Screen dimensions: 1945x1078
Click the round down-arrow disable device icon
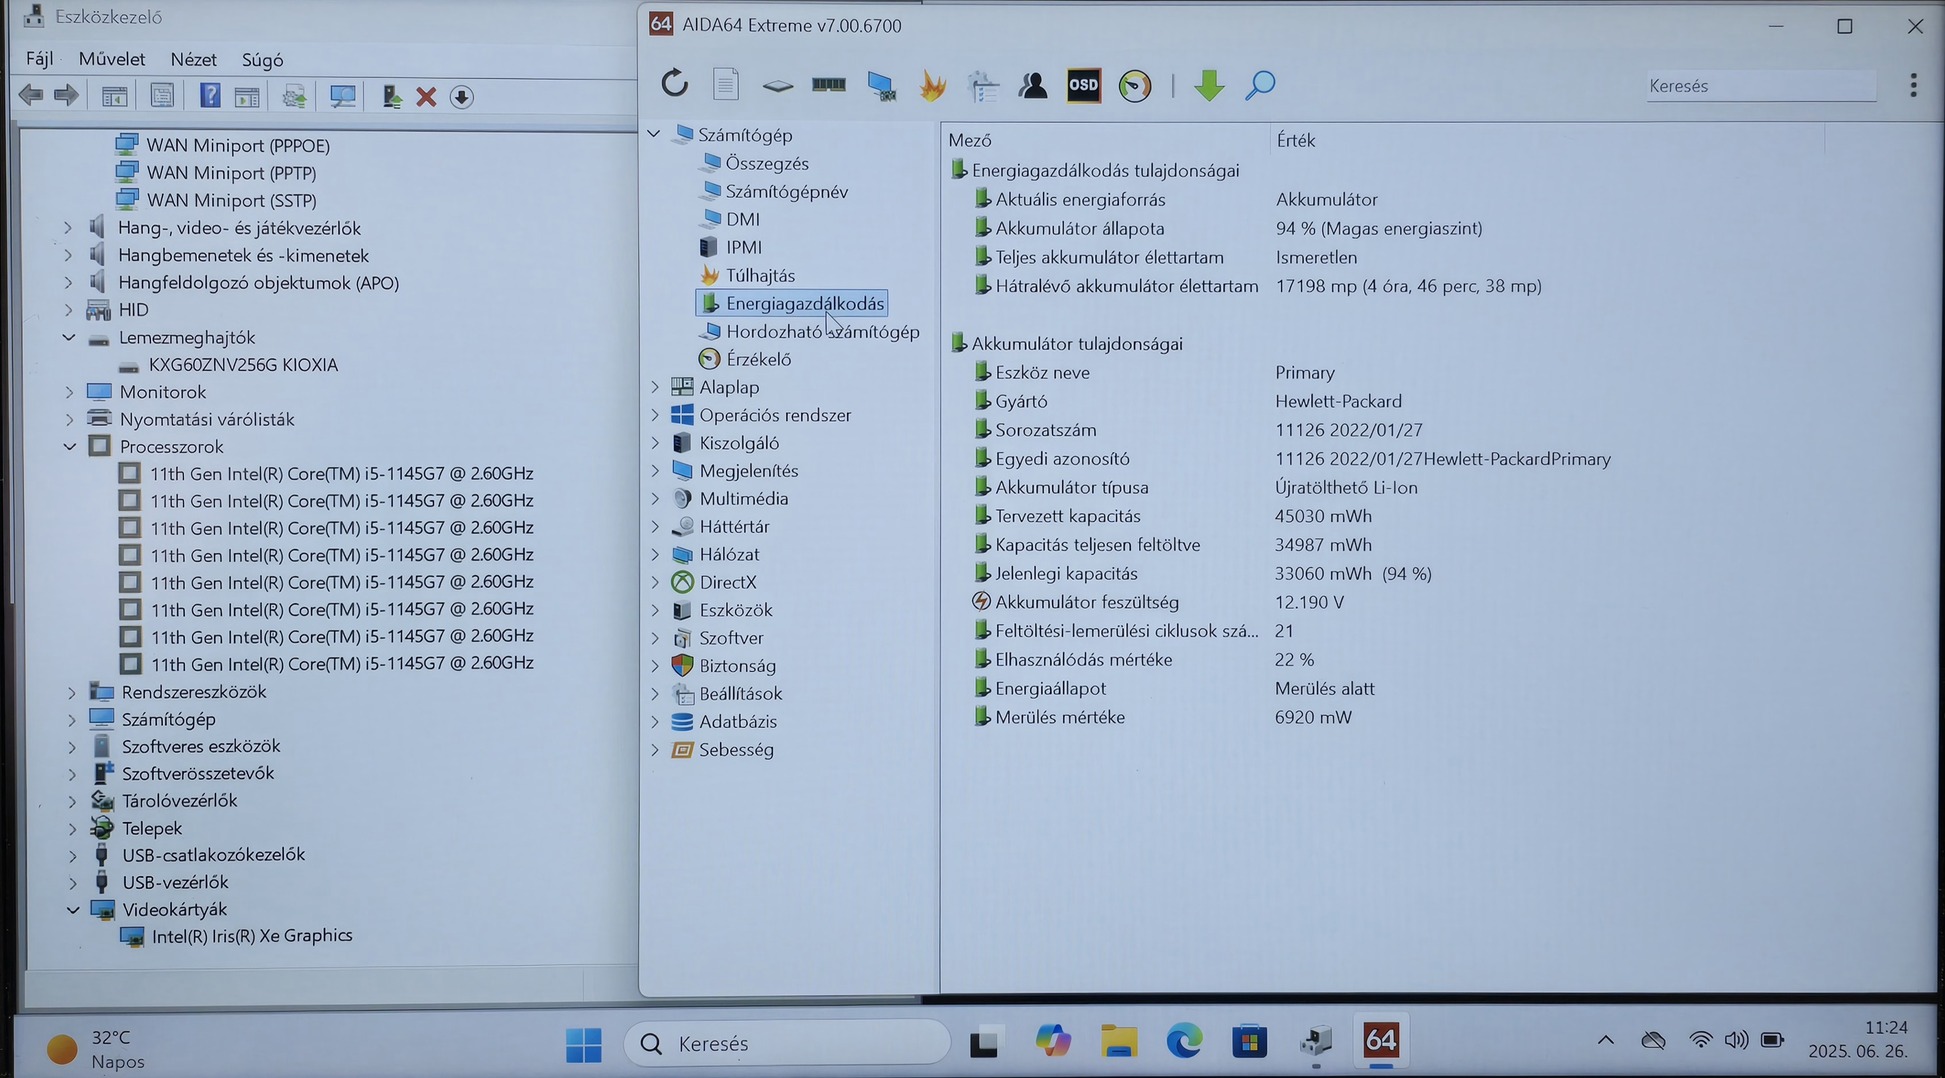point(461,97)
